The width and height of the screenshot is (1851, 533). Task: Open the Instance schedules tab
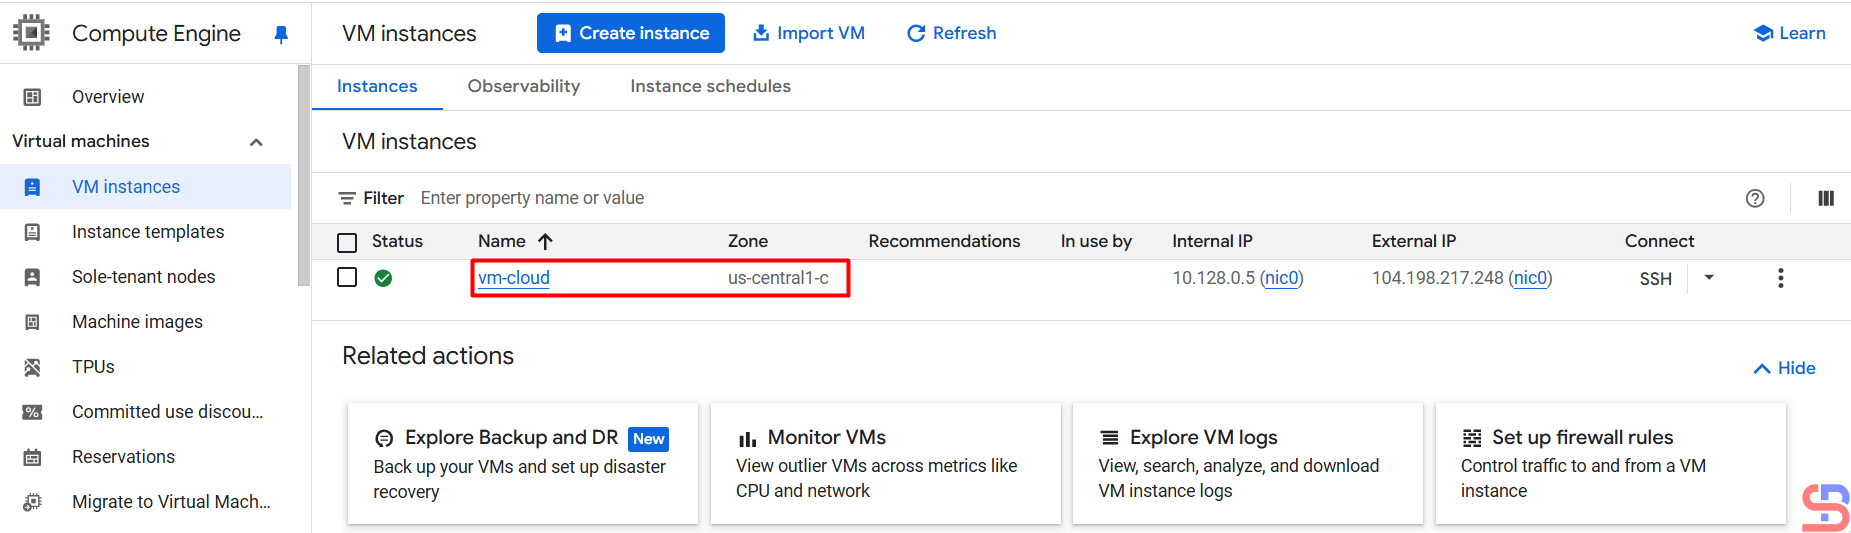710,86
